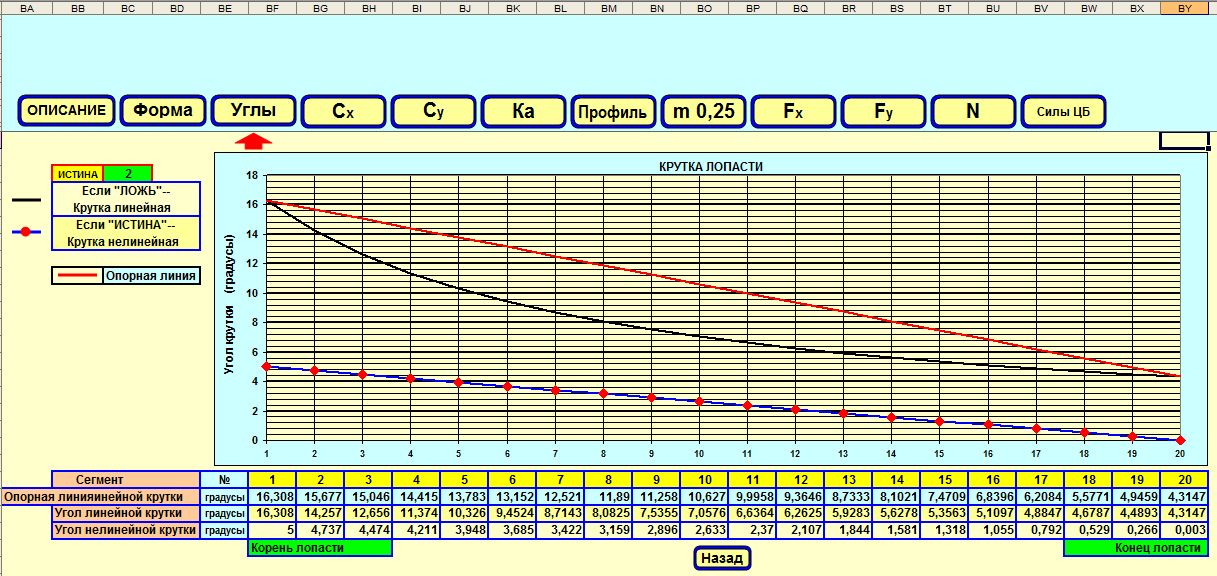
Task: Click the m 0,25 button
Action: 704,112
